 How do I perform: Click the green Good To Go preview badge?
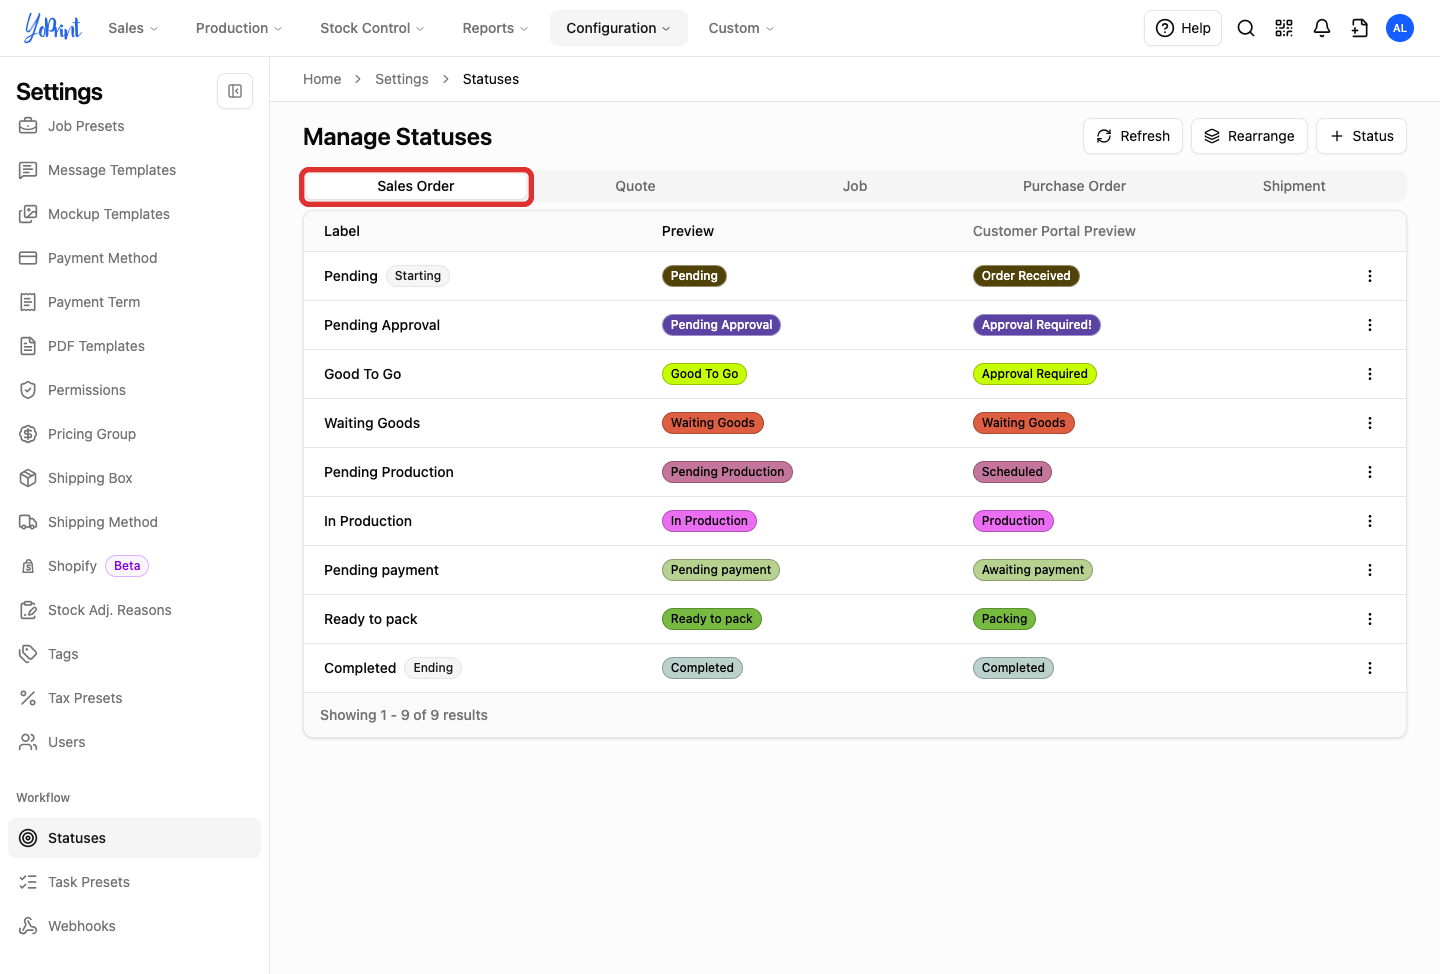pyautogui.click(x=704, y=374)
